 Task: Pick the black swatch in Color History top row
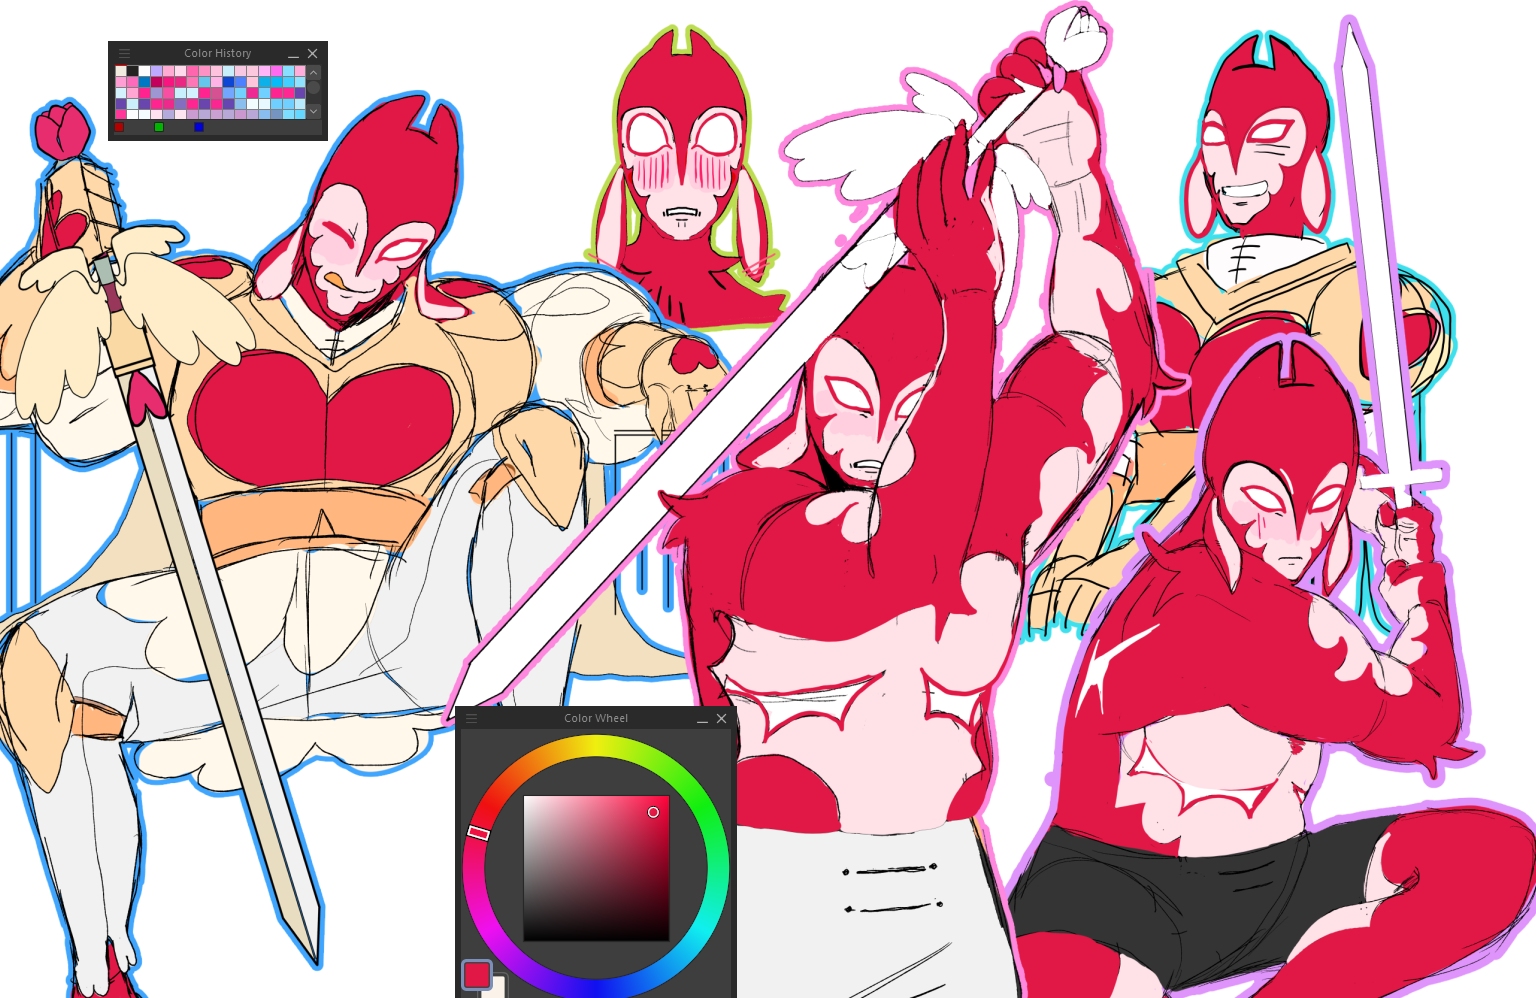coord(133,71)
